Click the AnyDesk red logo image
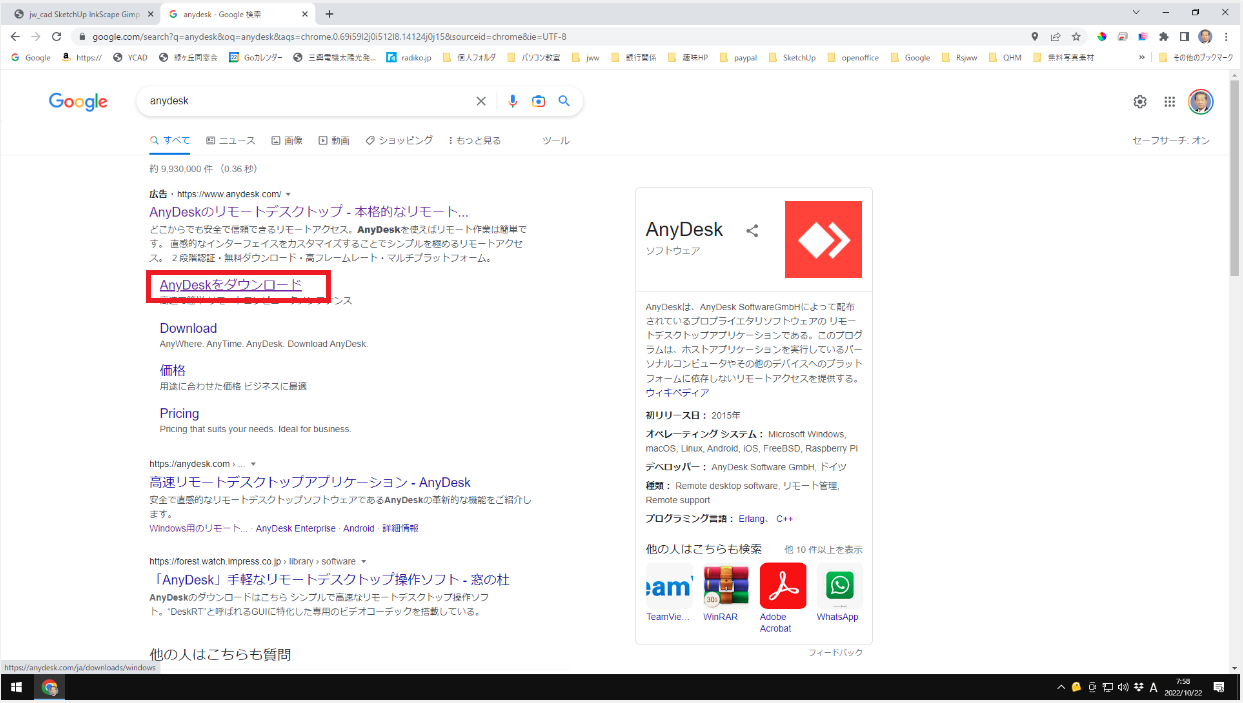1243x703 pixels. coord(823,239)
